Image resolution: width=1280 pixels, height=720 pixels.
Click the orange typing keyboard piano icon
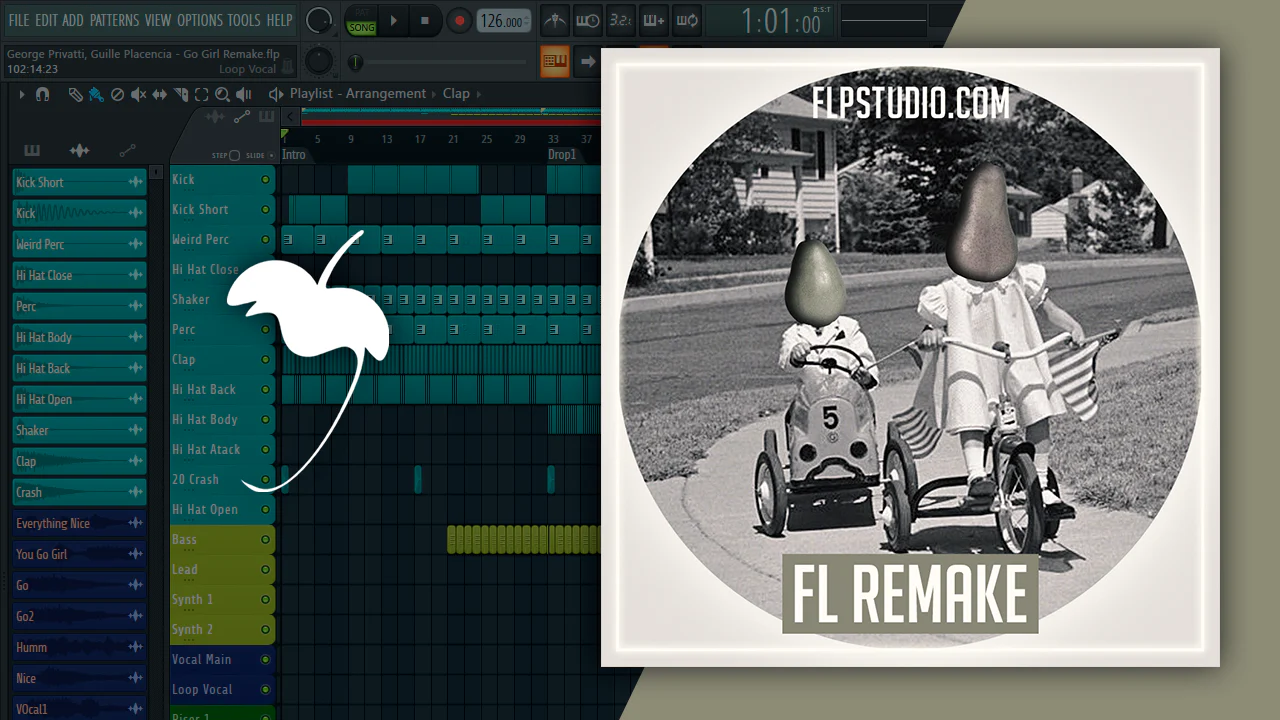555,62
